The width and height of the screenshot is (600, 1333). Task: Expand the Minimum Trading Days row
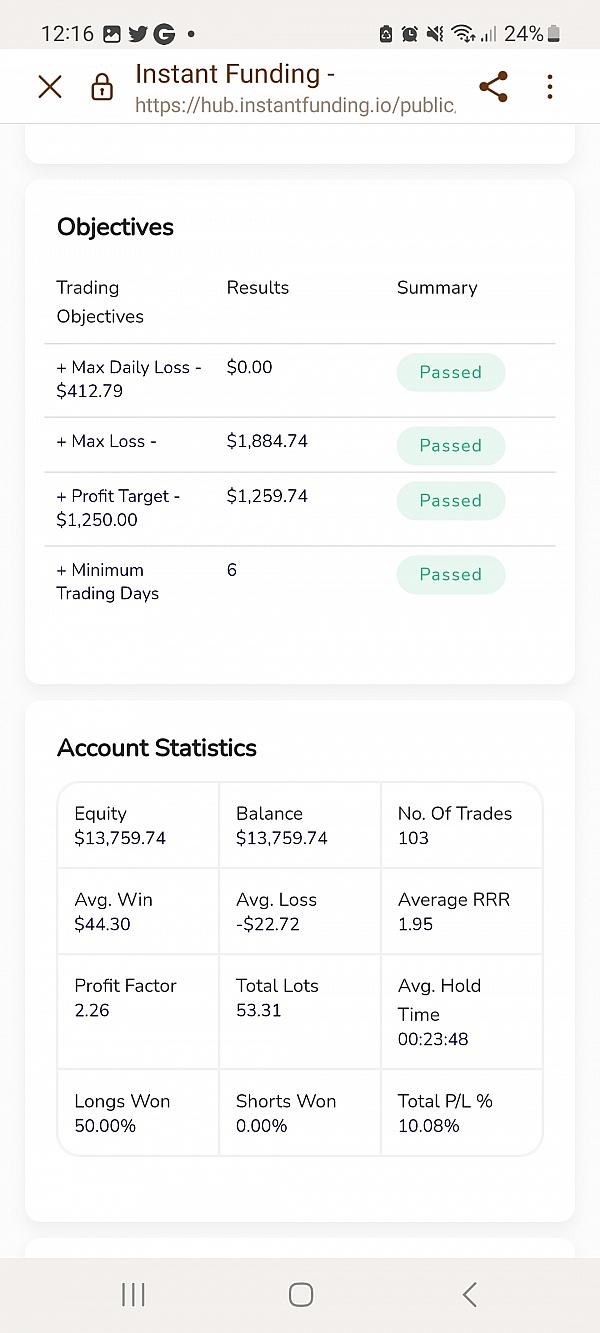107,581
